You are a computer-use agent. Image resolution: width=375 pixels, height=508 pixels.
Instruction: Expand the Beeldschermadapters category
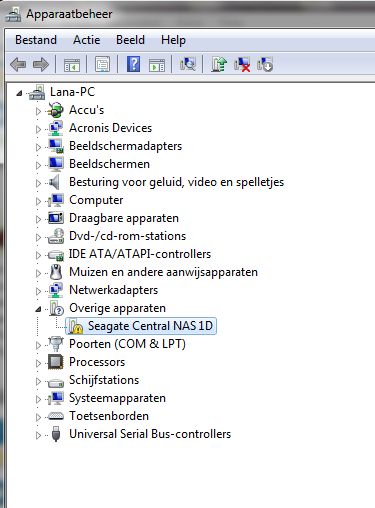point(38,147)
